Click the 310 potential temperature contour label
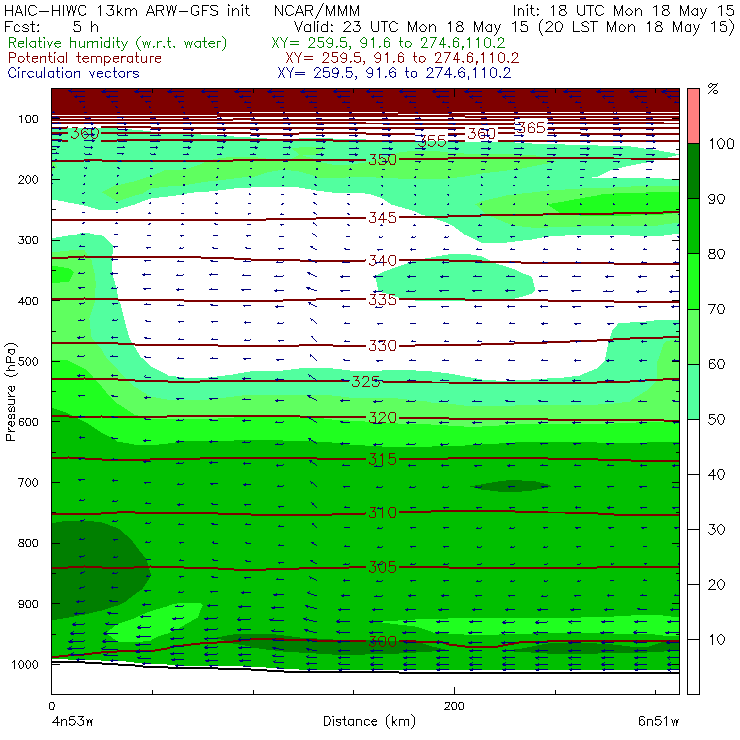The height and width of the screenshot is (740, 740). tap(382, 513)
